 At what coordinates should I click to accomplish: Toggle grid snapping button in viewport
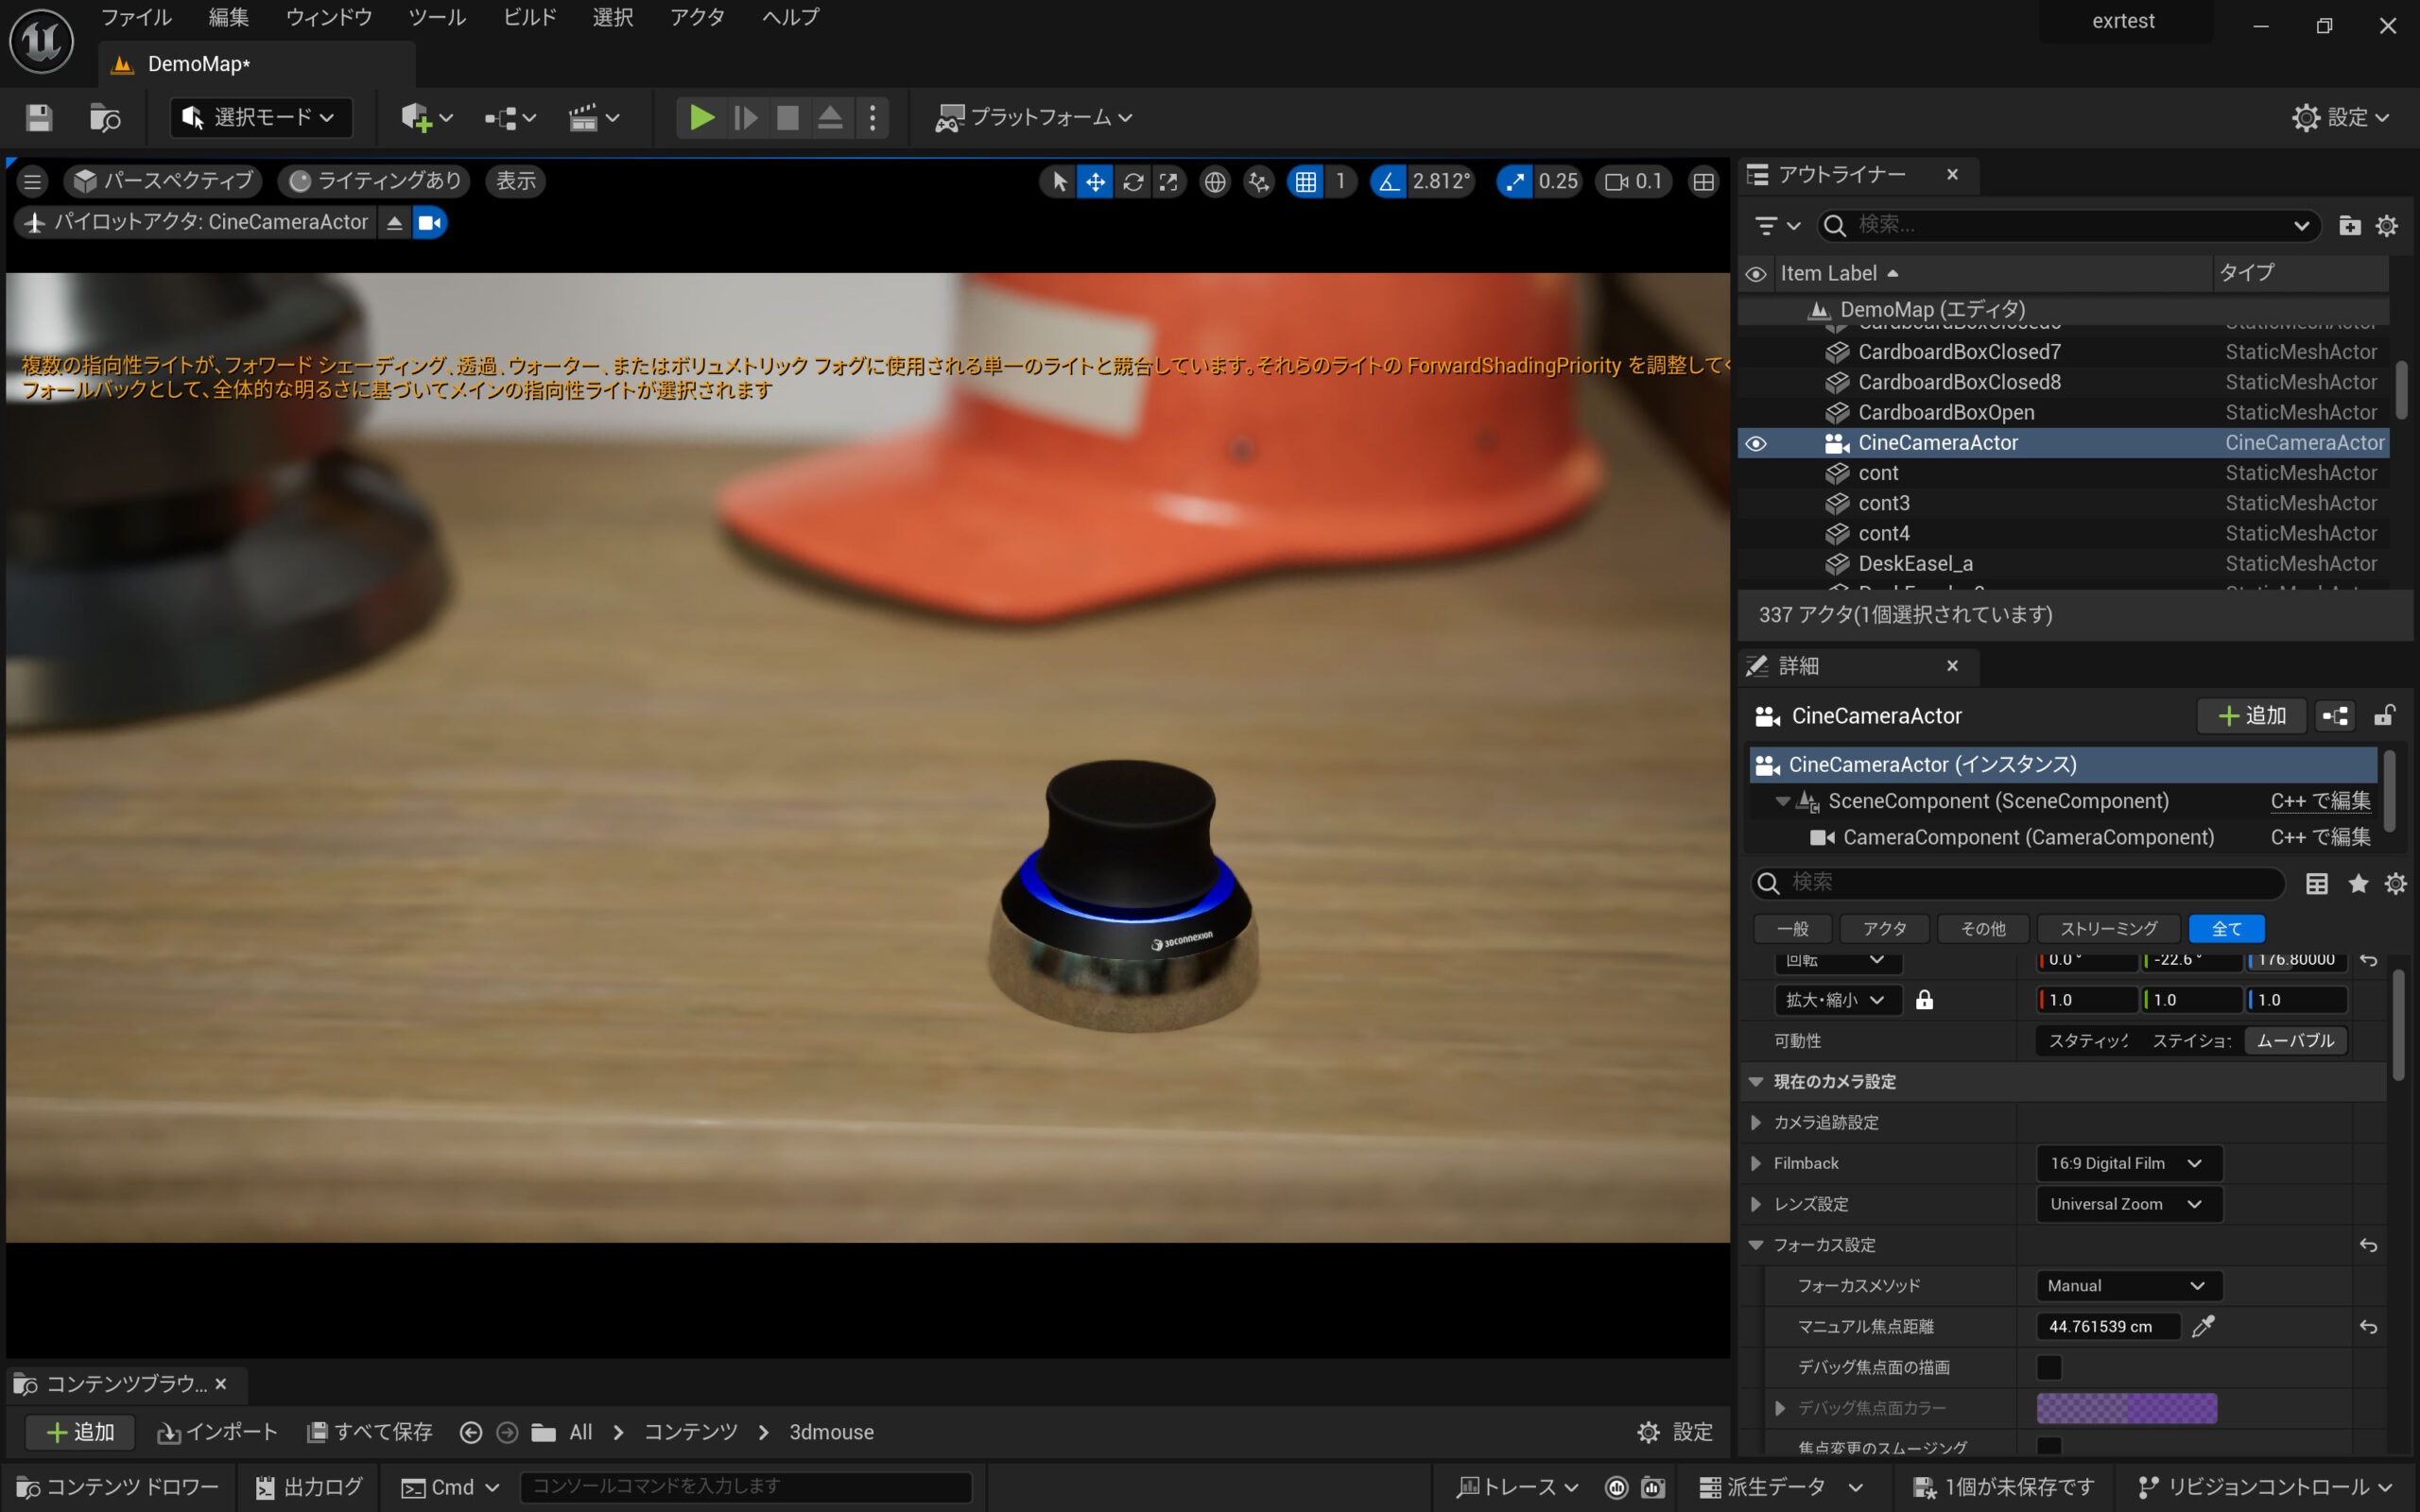tap(1305, 182)
